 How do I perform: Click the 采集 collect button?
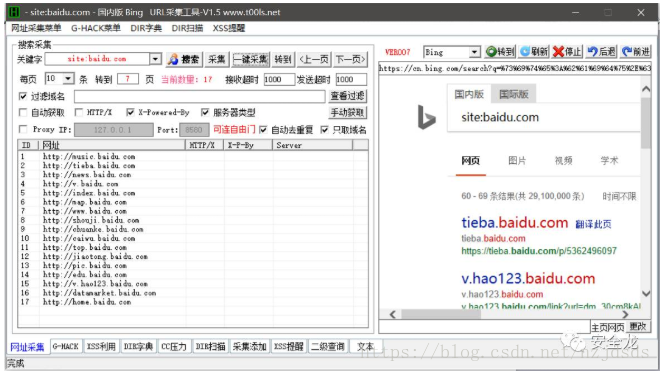tap(217, 59)
